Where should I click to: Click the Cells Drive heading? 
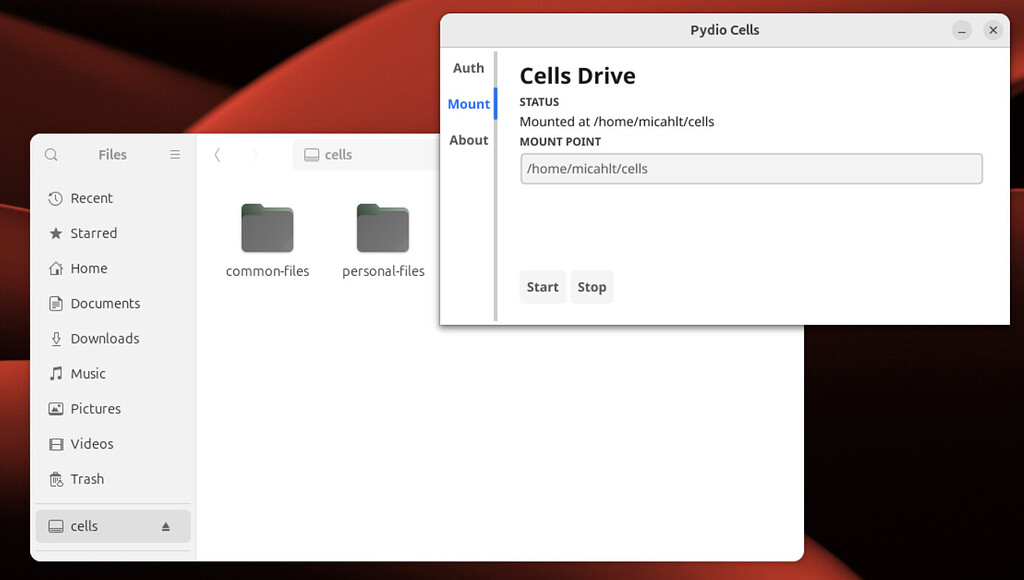point(577,76)
